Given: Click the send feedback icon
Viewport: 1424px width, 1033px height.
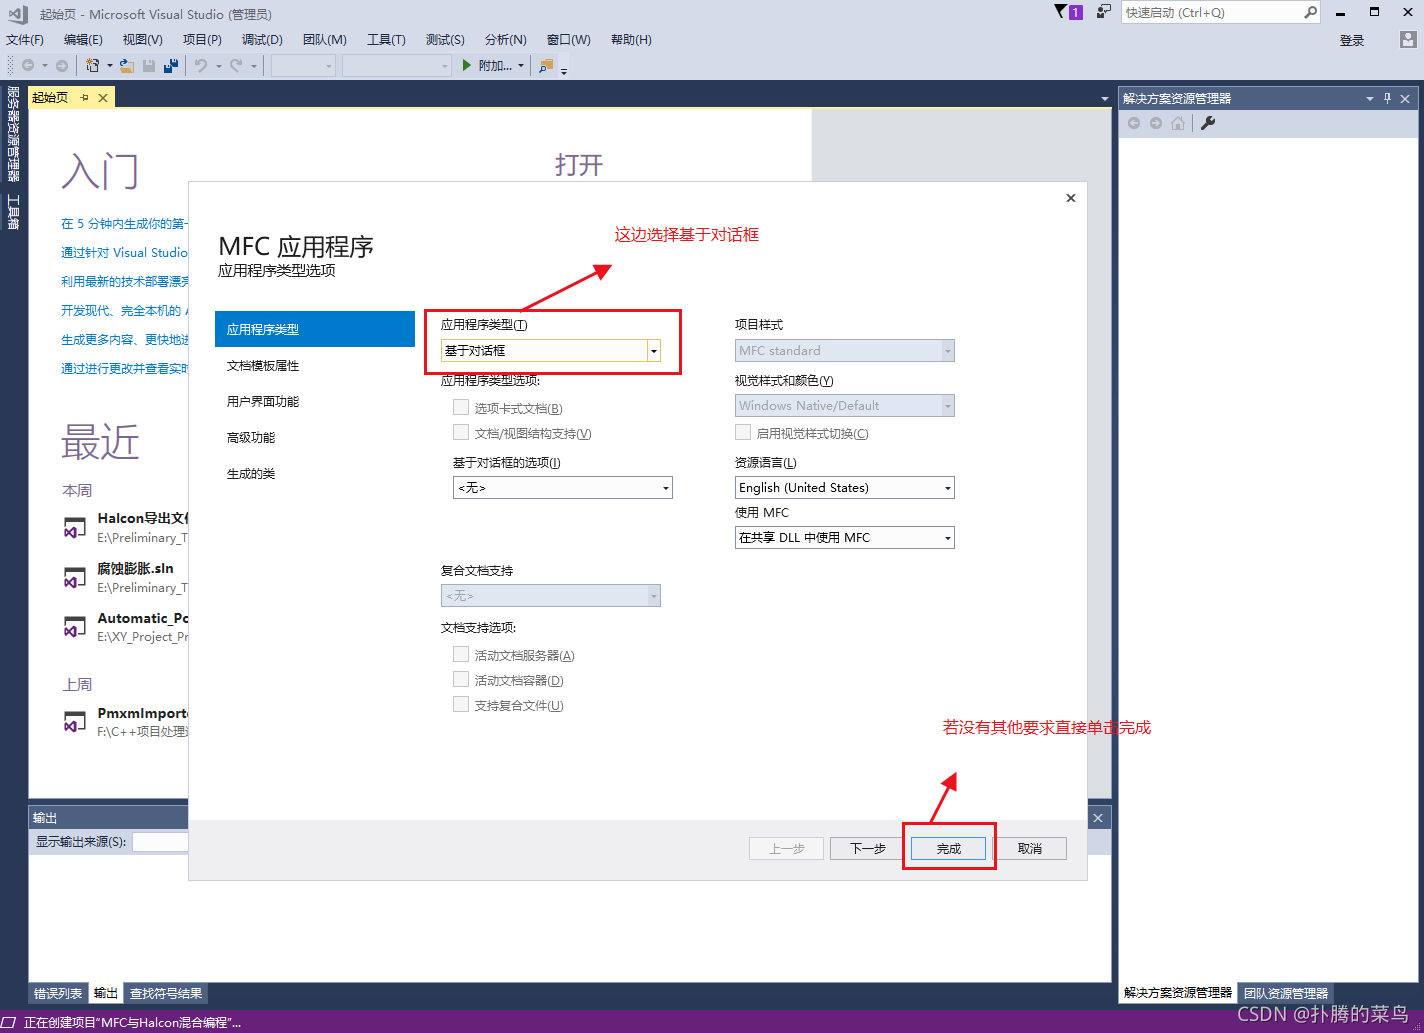Looking at the screenshot, I should [x=1103, y=12].
